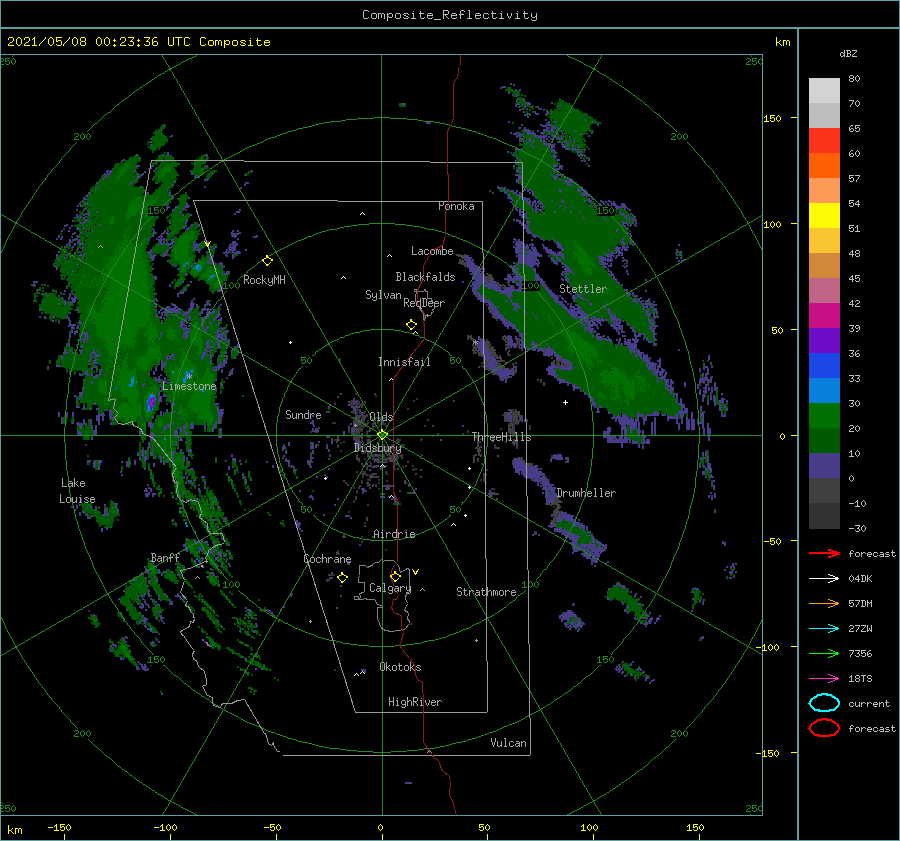900x841 pixels.
Task: Pick the yellow 51-54 dBZ color swatch
Action: click(x=824, y=216)
